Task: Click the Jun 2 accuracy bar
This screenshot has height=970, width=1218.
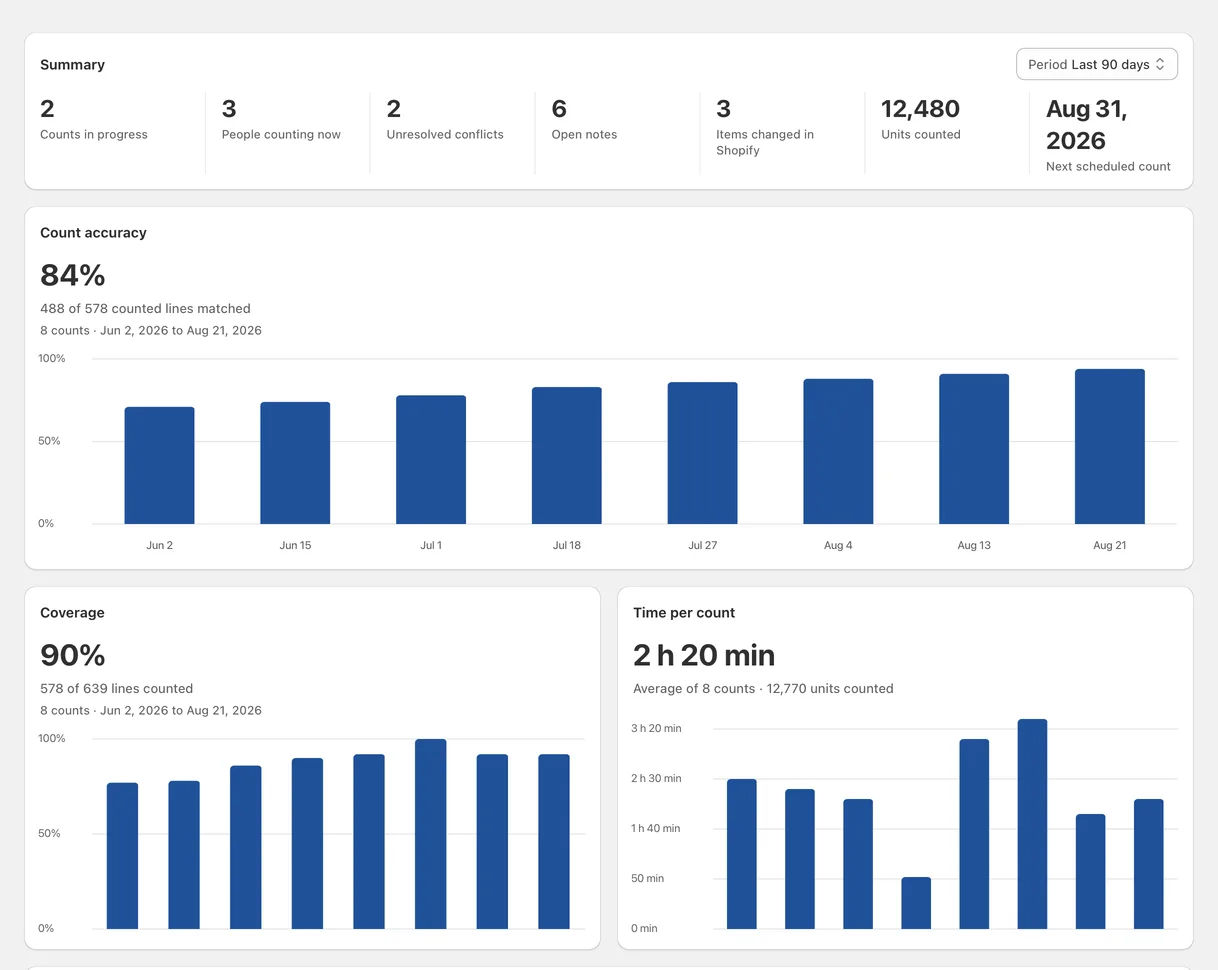Action: coord(159,465)
